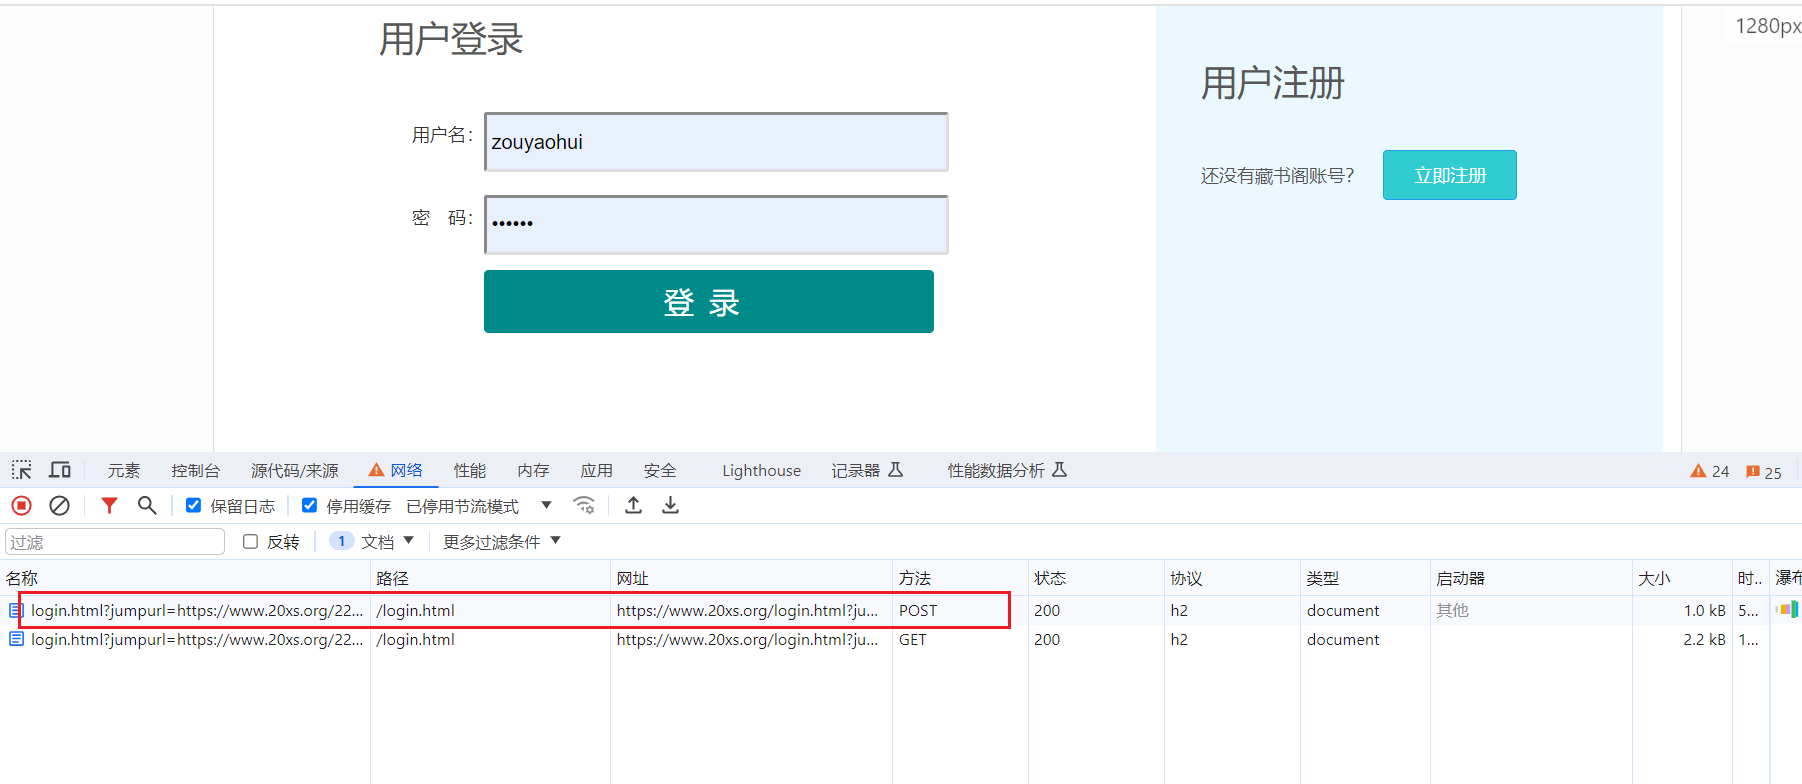Open the 记录器 tab
Viewport: 1802px width, 784px height.
867,471
